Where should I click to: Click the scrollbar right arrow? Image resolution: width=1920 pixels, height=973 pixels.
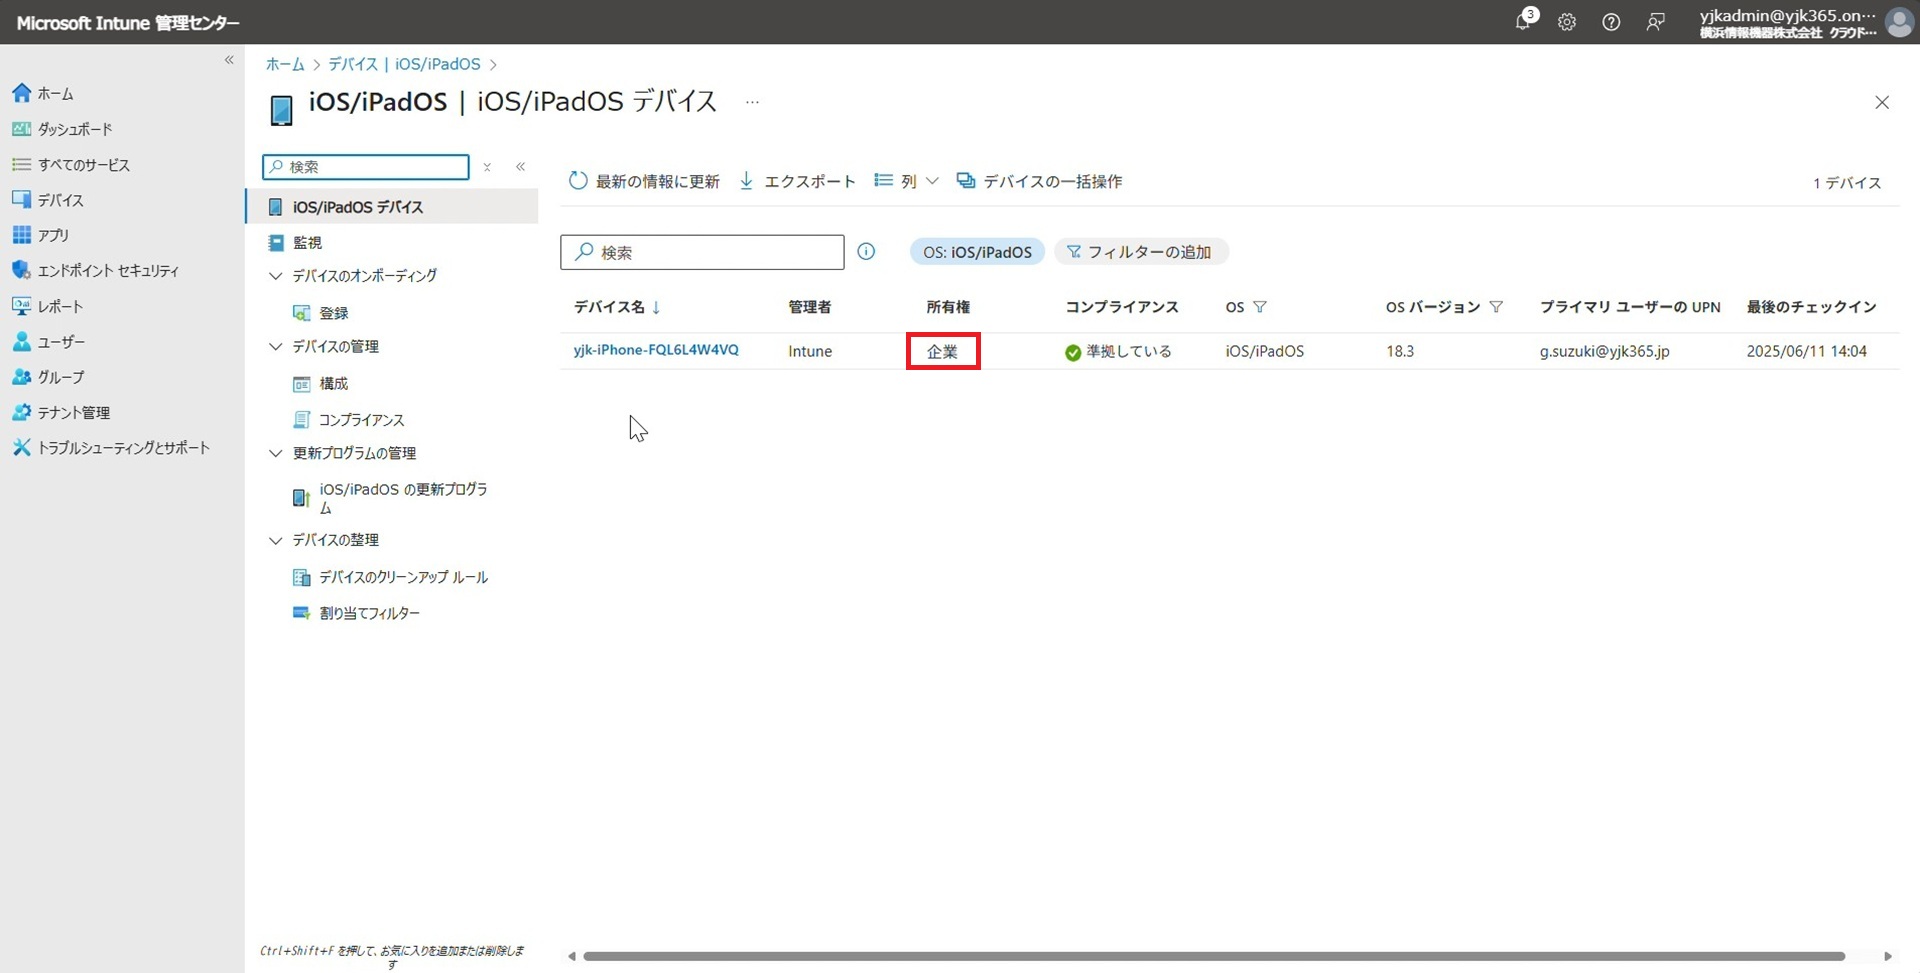click(1887, 956)
